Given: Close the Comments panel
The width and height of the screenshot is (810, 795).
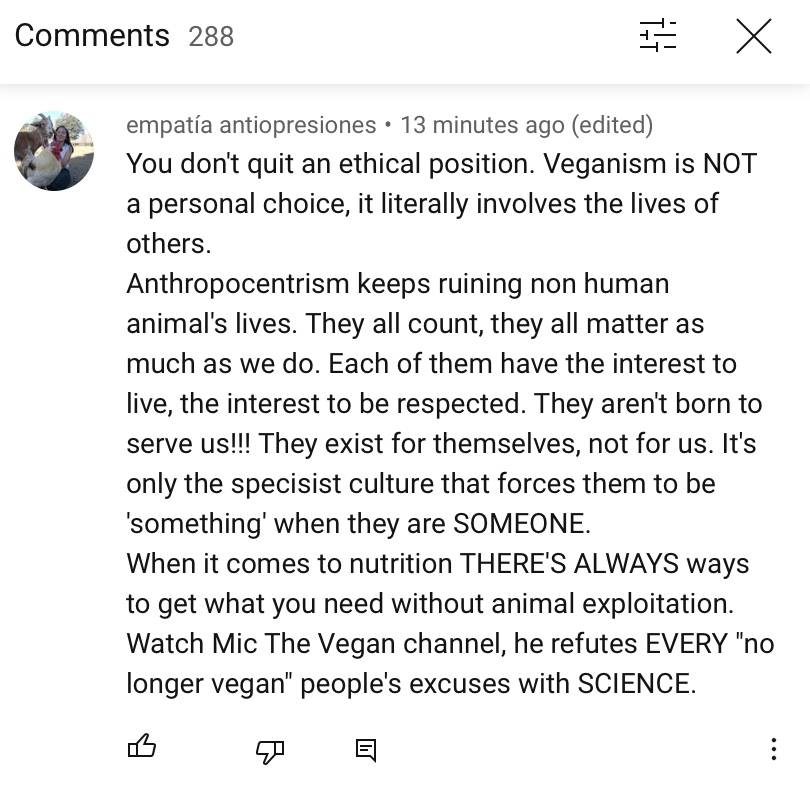Looking at the screenshot, I should [x=754, y=36].
